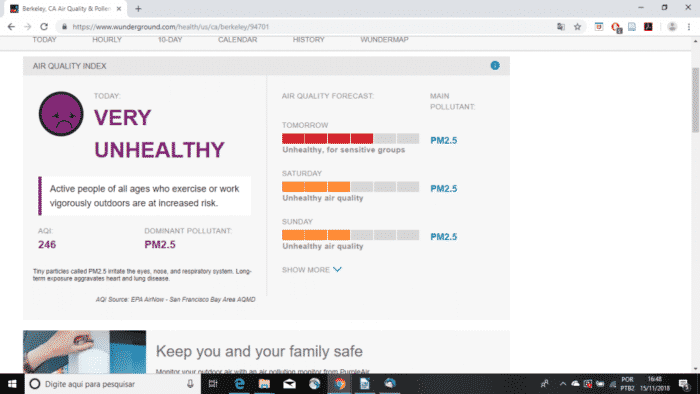
Task: Open a new browser tab
Action: 138,8
